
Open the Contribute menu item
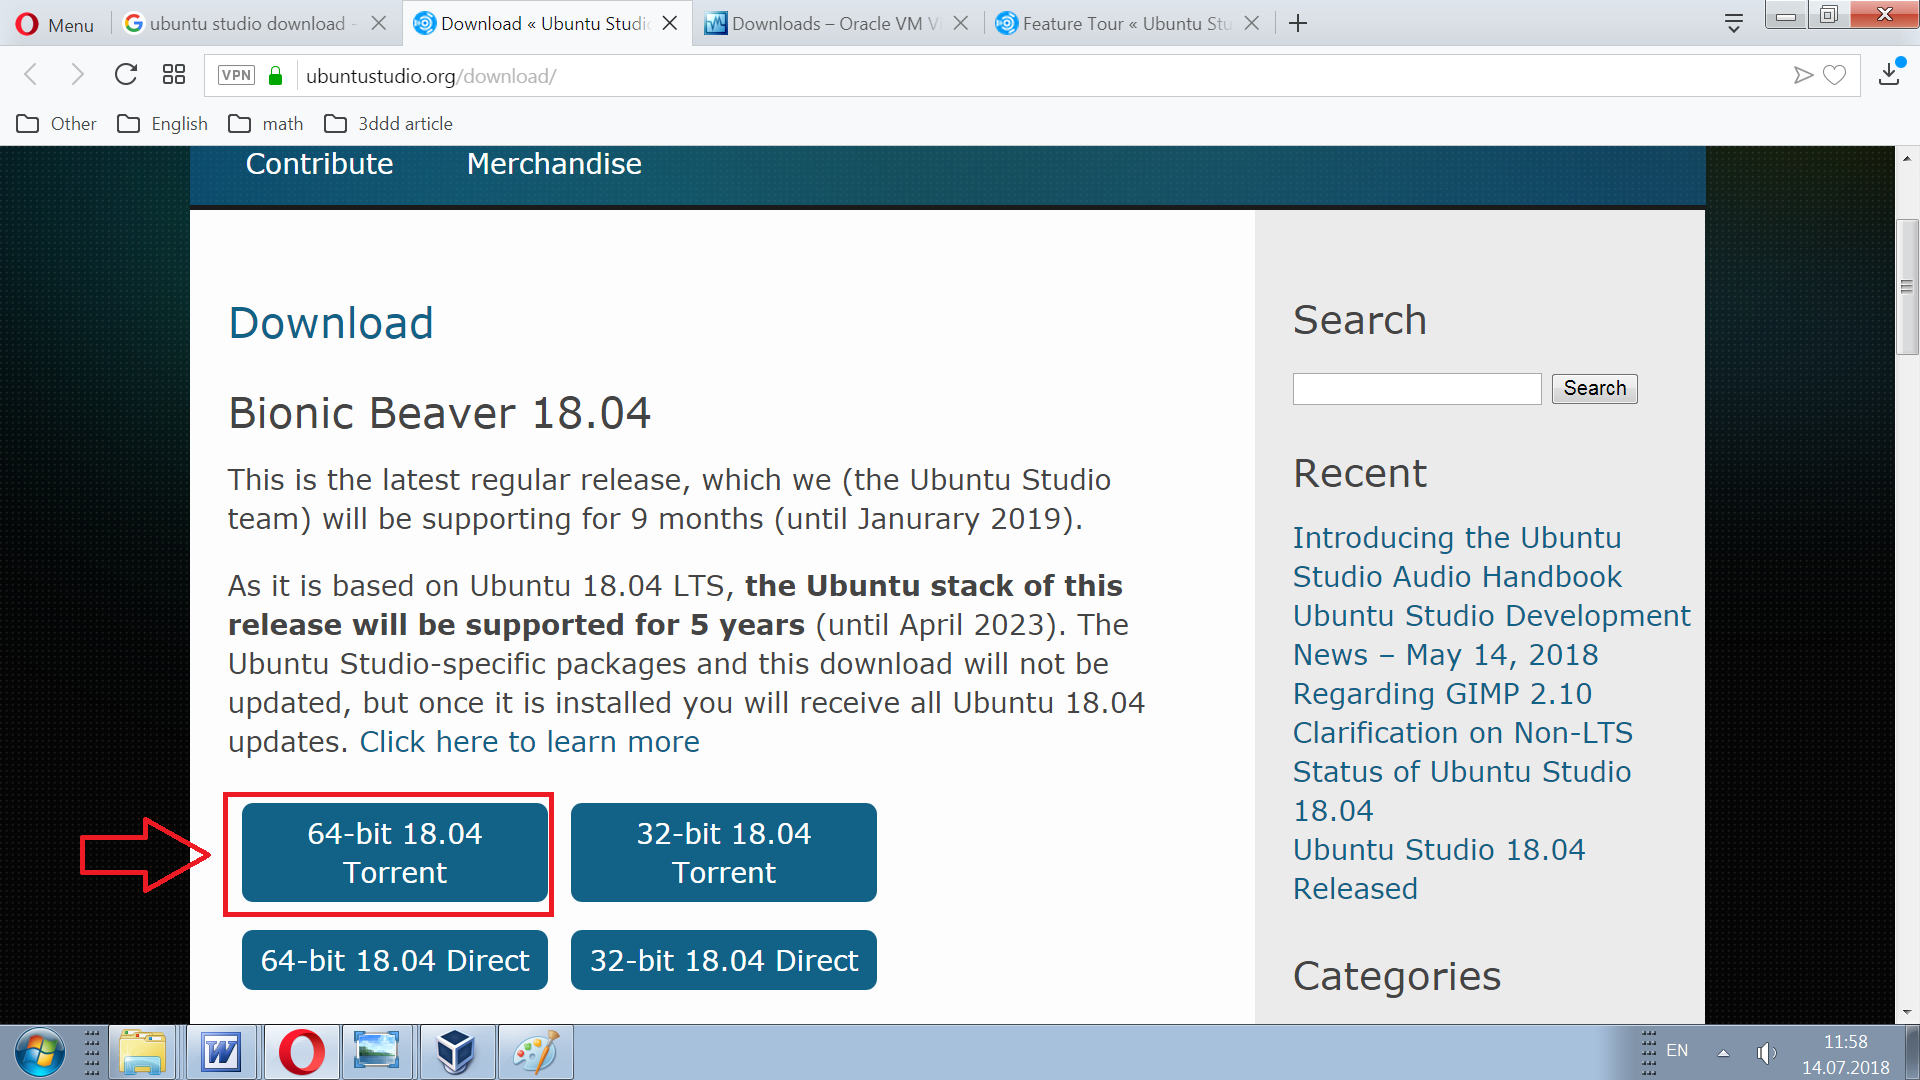coord(320,164)
